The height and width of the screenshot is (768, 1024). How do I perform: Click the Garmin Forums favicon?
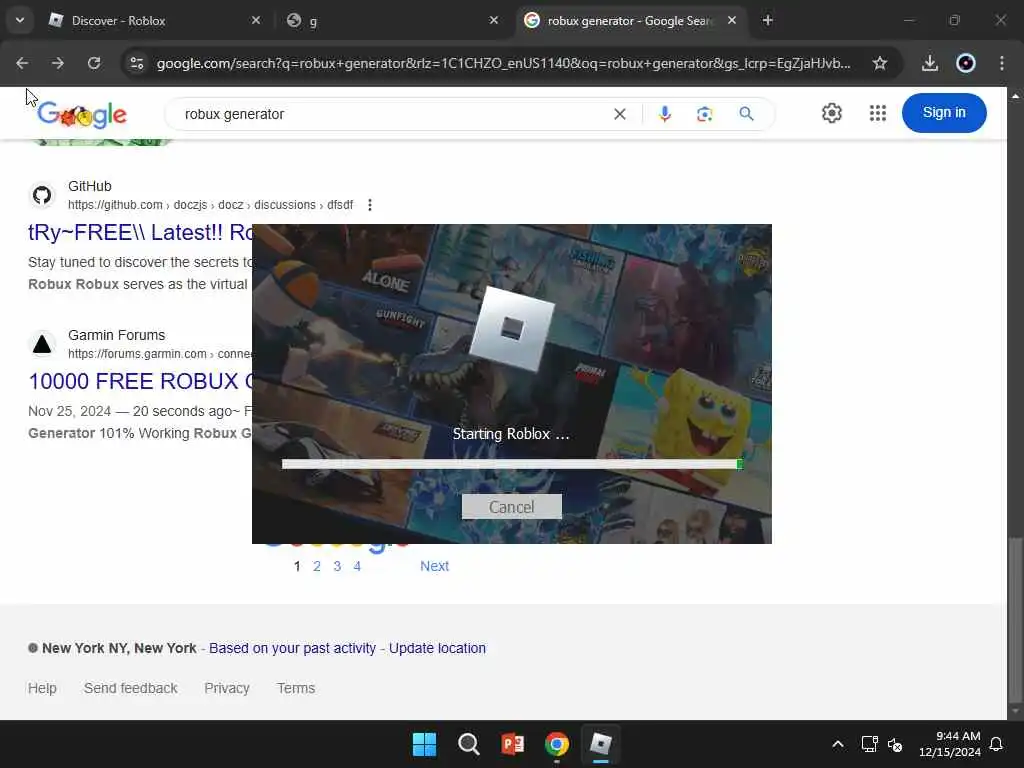pos(42,344)
